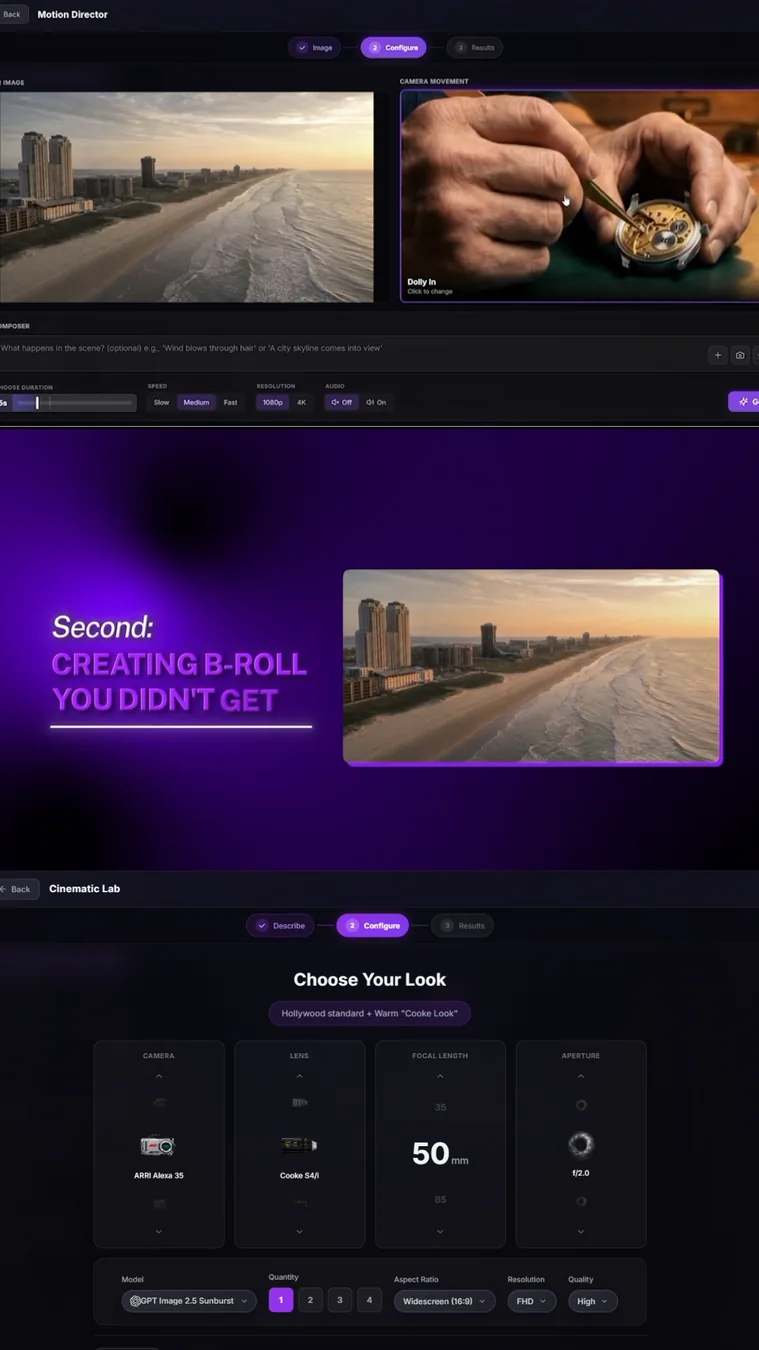Pick the dimmed lens above Cooke S4/i
The width and height of the screenshot is (759, 1350).
[x=299, y=1102]
